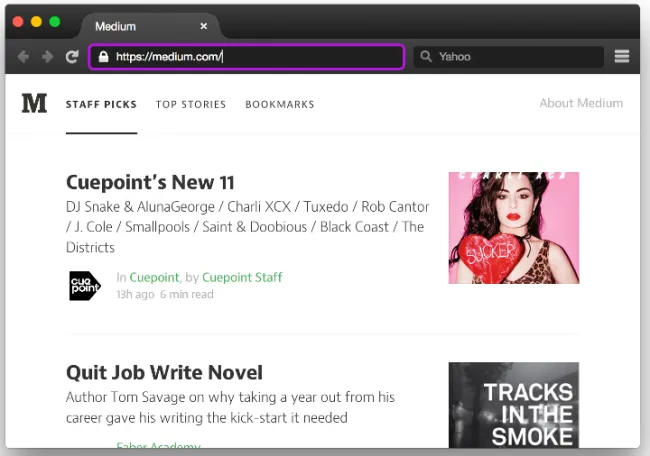Open the Charli XCX Sucker thumbnail
650x456 pixels.
point(514,228)
